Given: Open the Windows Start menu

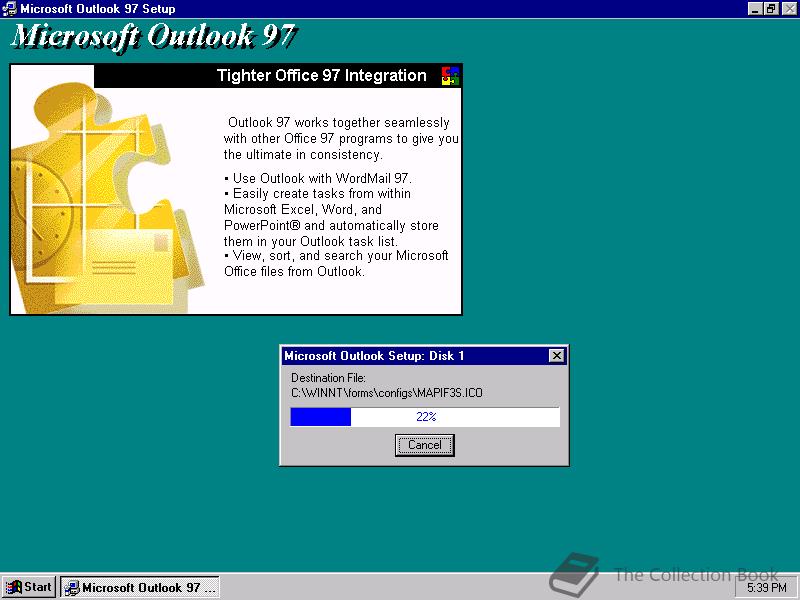Looking at the screenshot, I should coord(29,587).
